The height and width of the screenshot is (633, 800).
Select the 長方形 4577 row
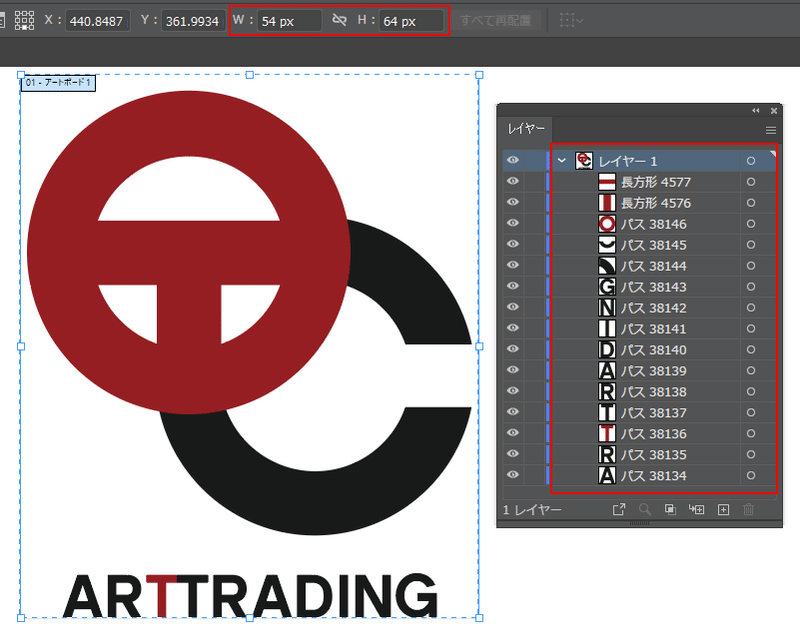(x=639, y=182)
